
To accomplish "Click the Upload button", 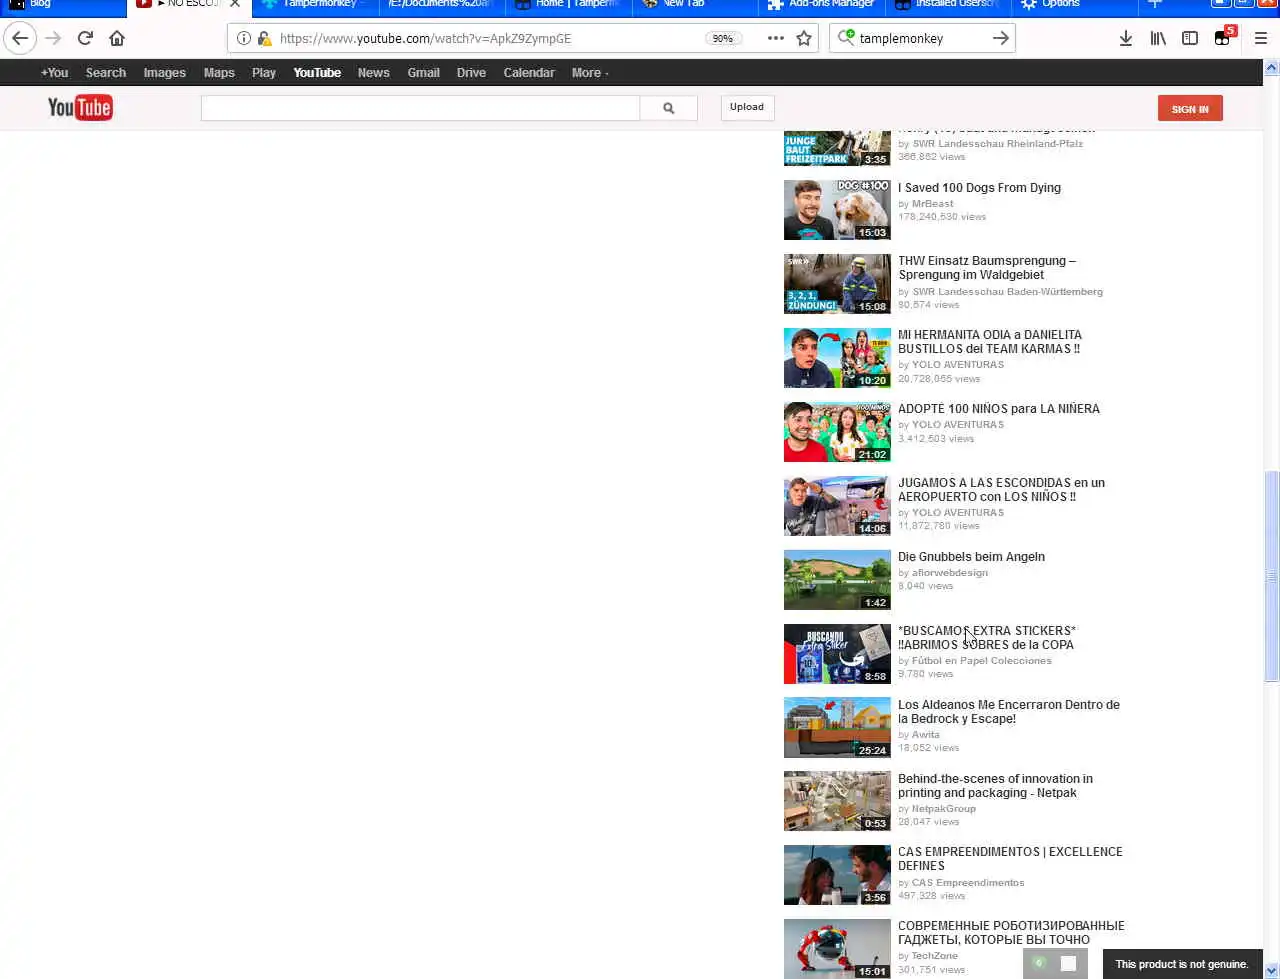I will 747,107.
